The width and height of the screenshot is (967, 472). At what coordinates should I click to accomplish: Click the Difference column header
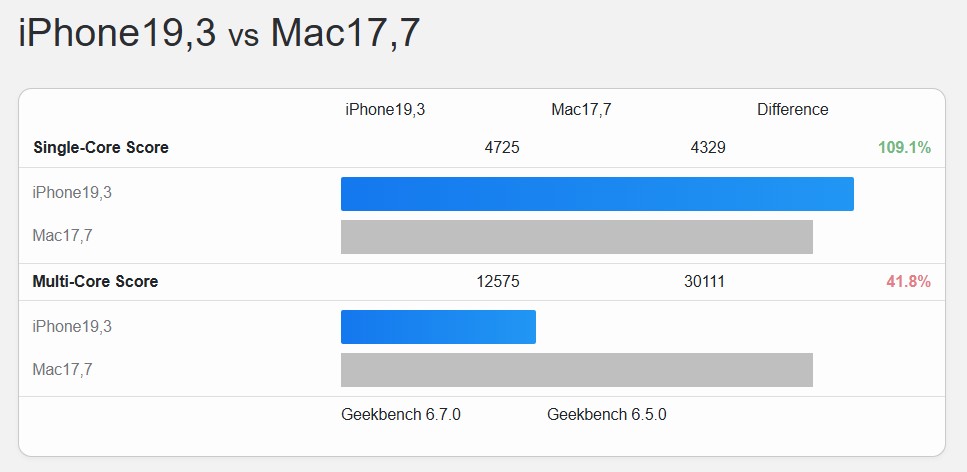coord(792,110)
